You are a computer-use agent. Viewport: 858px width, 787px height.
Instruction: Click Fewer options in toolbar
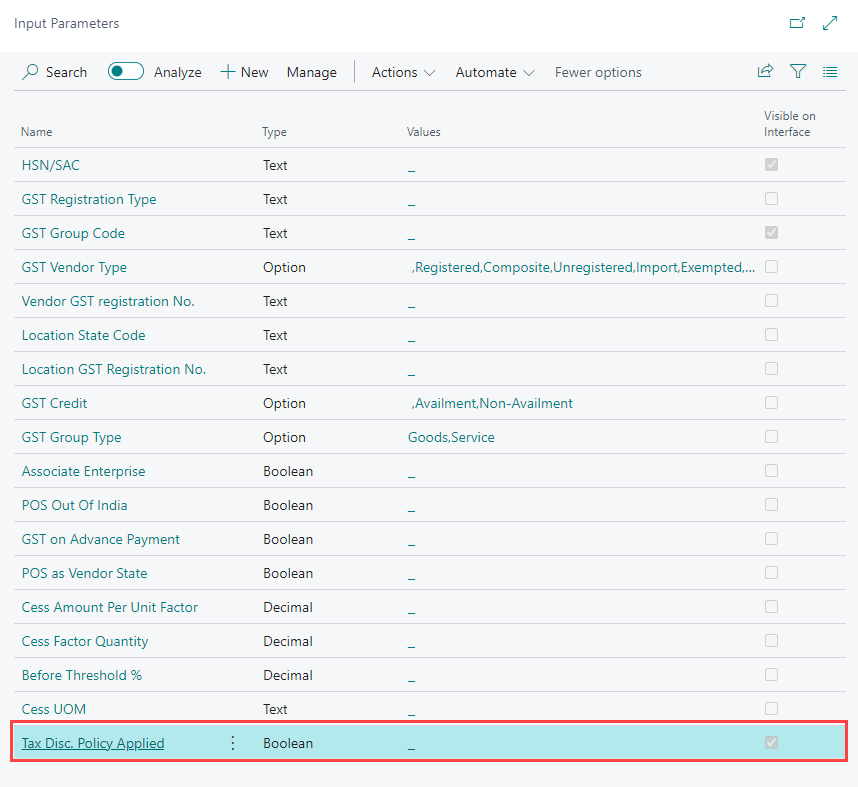[x=598, y=72]
